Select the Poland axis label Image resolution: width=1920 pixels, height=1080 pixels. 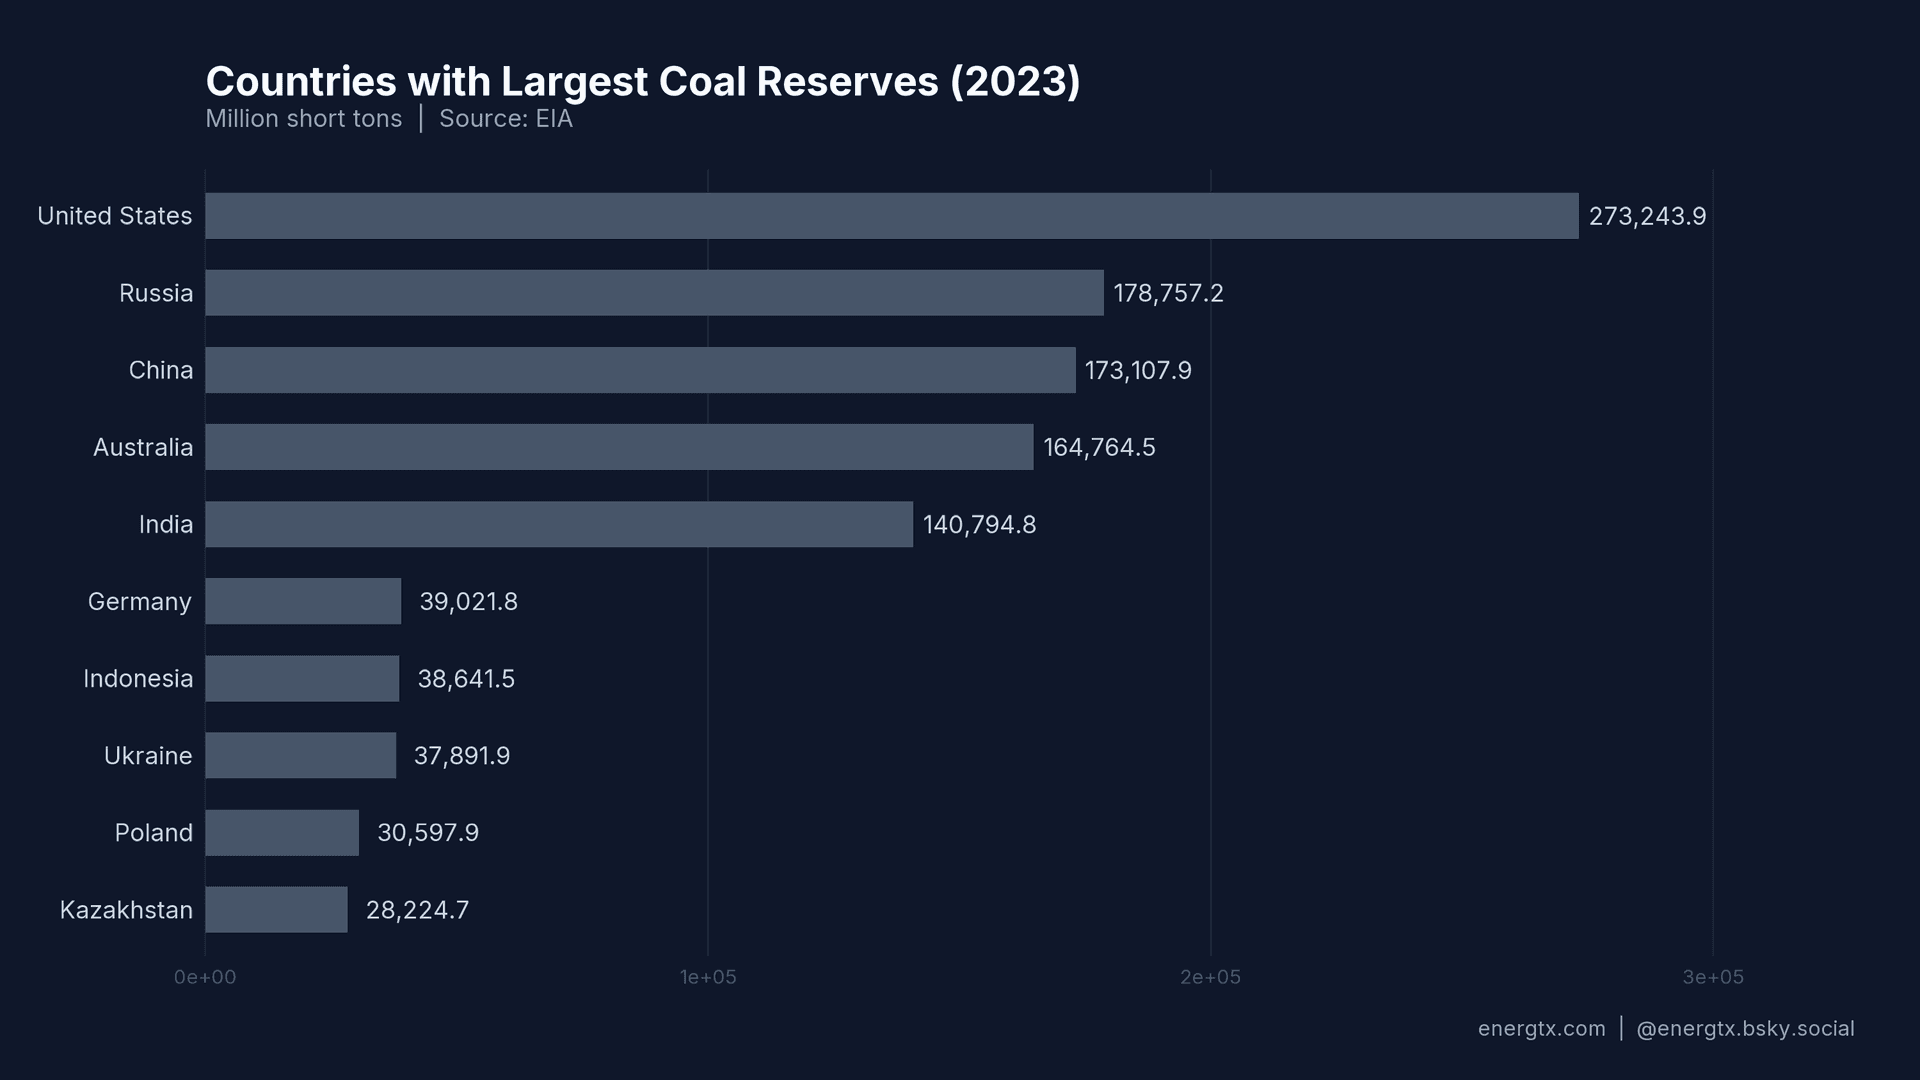pos(154,832)
